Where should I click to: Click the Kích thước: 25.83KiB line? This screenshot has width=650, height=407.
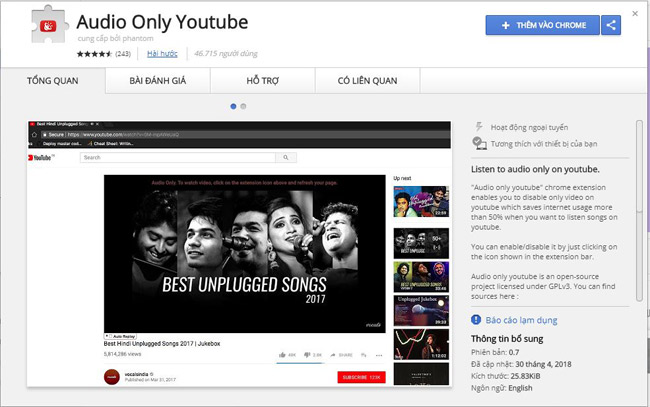[505, 376]
